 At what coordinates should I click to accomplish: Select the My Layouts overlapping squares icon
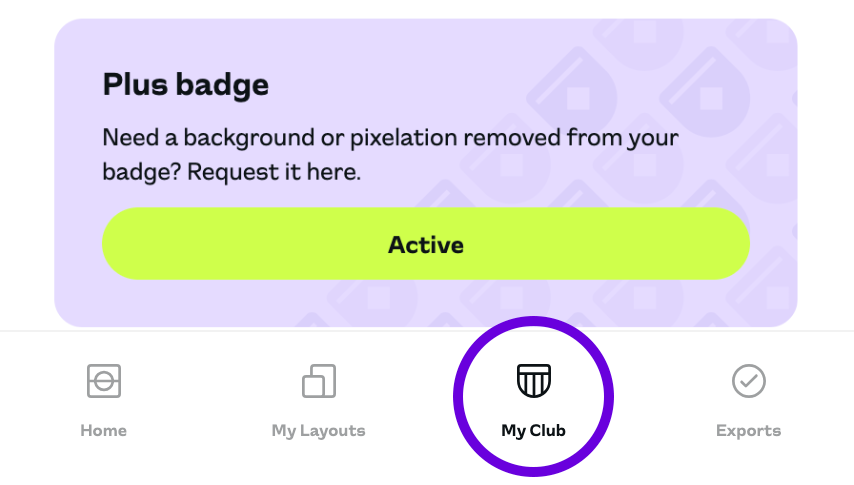(319, 381)
